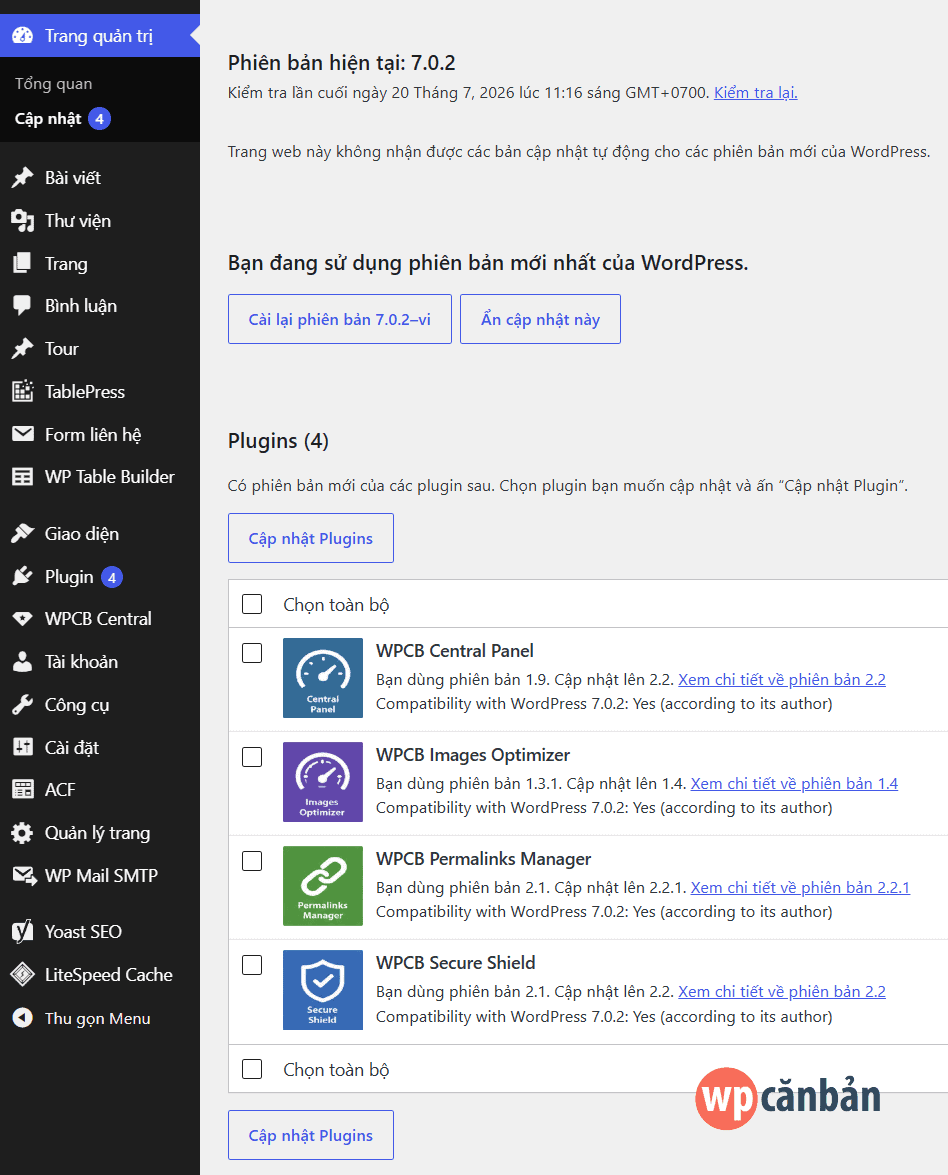Click the WPCB Images Optimizer title text
This screenshot has height=1175, width=948.
[x=473, y=755]
